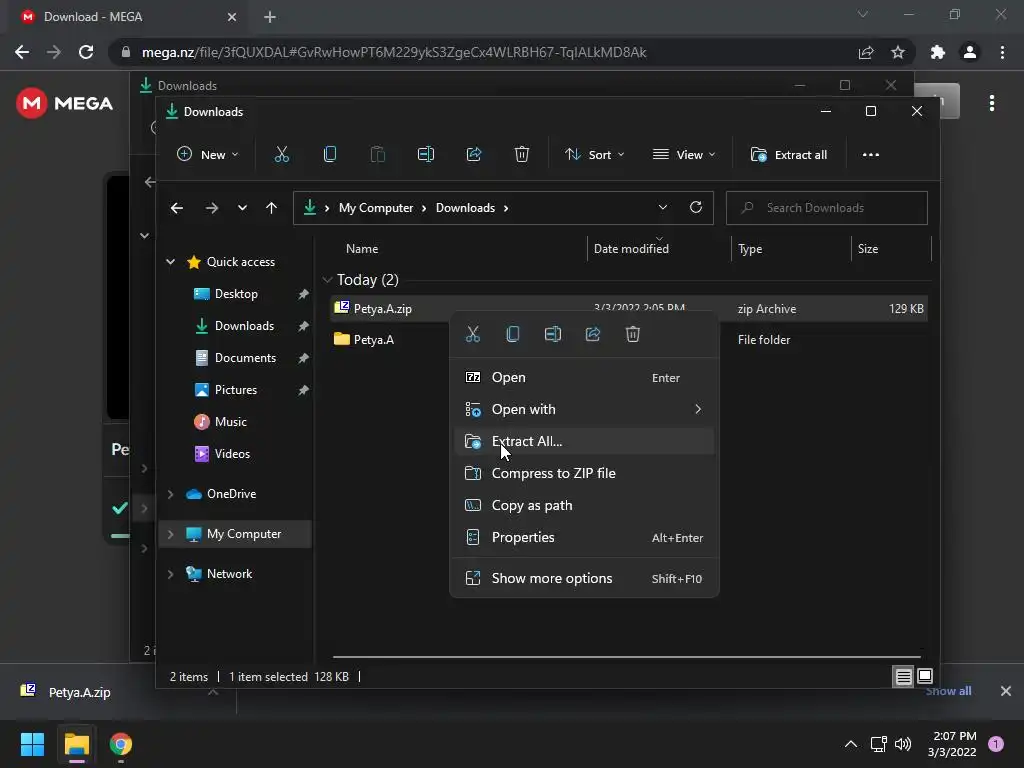Click the Delete icon in context menu
This screenshot has width=1024, height=768.
(633, 334)
